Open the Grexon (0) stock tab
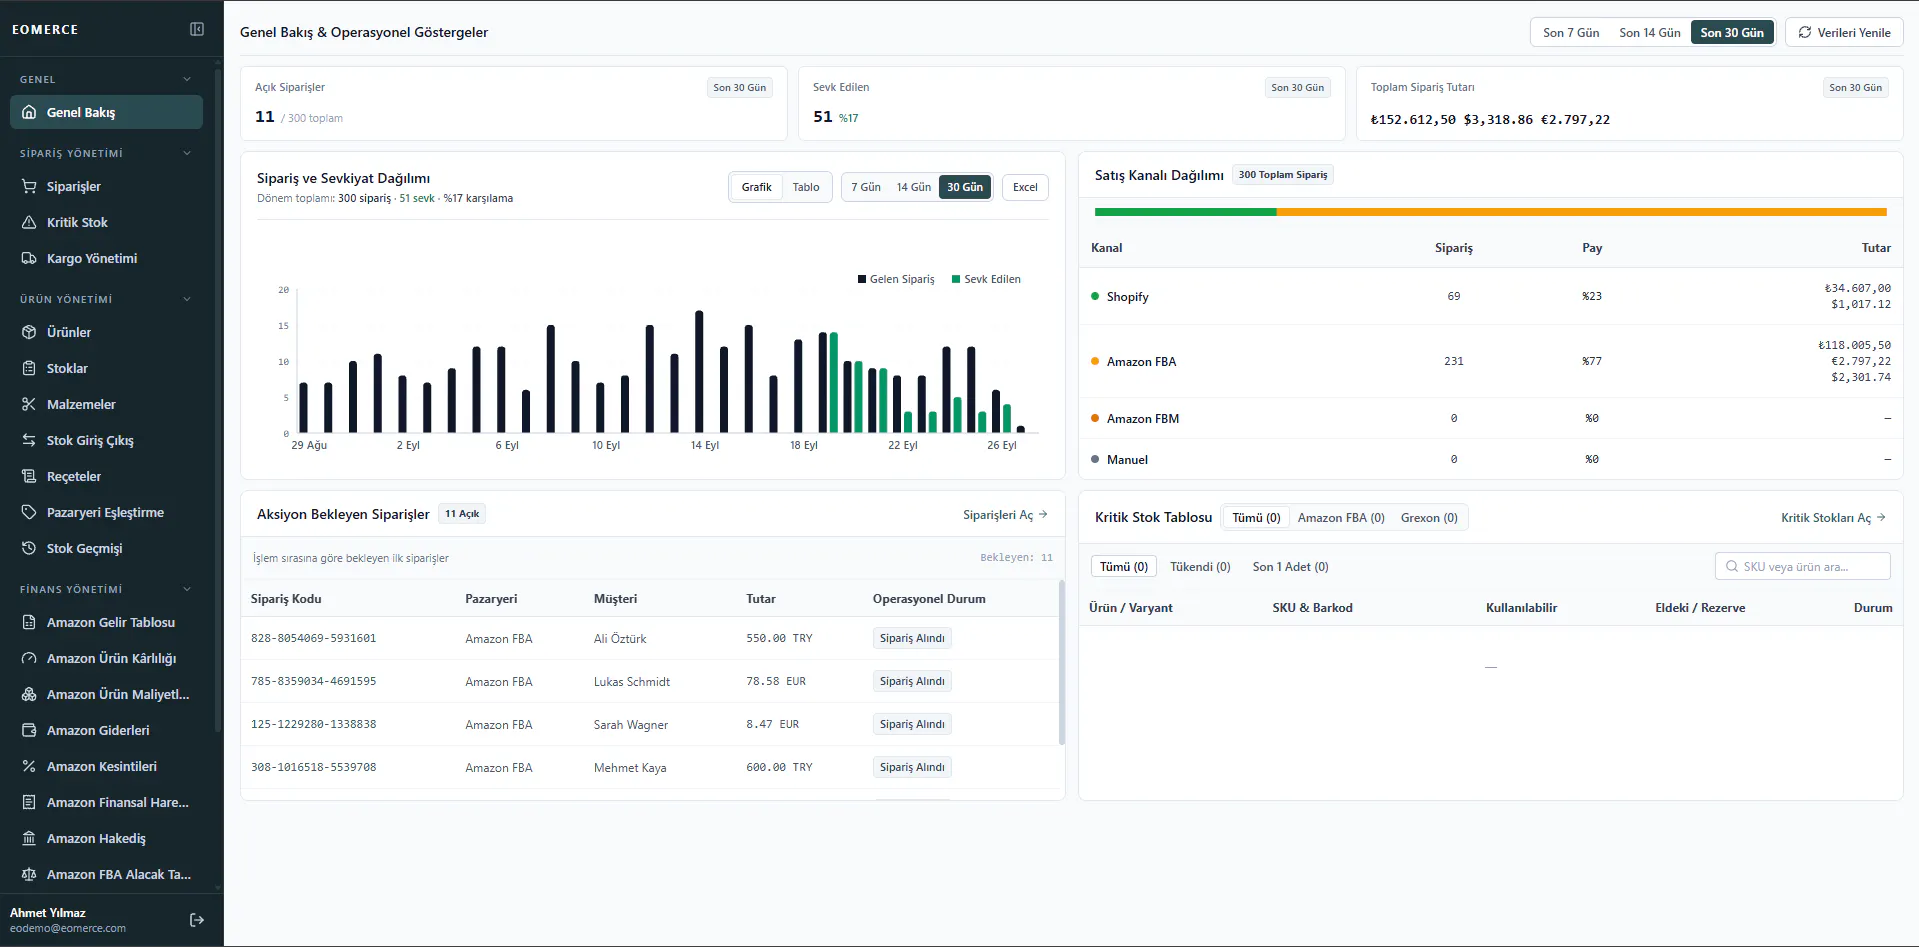Viewport: 1919px width, 947px height. point(1429,517)
